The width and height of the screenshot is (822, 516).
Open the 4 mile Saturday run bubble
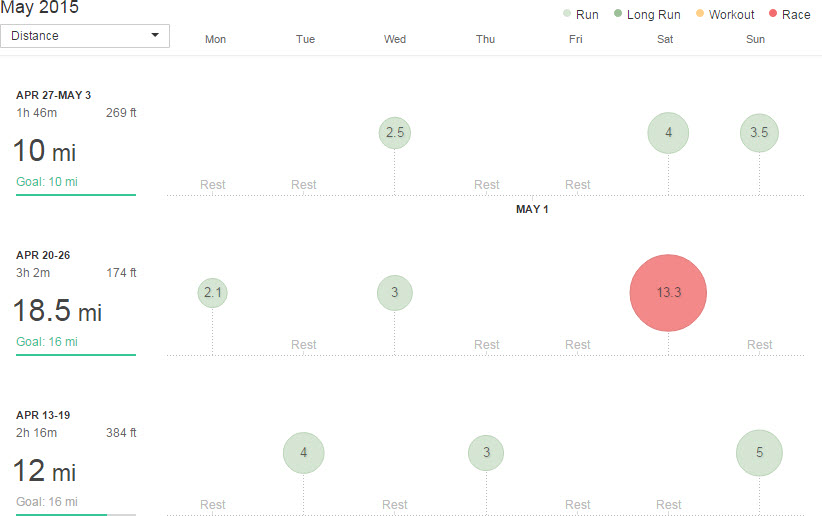click(668, 133)
